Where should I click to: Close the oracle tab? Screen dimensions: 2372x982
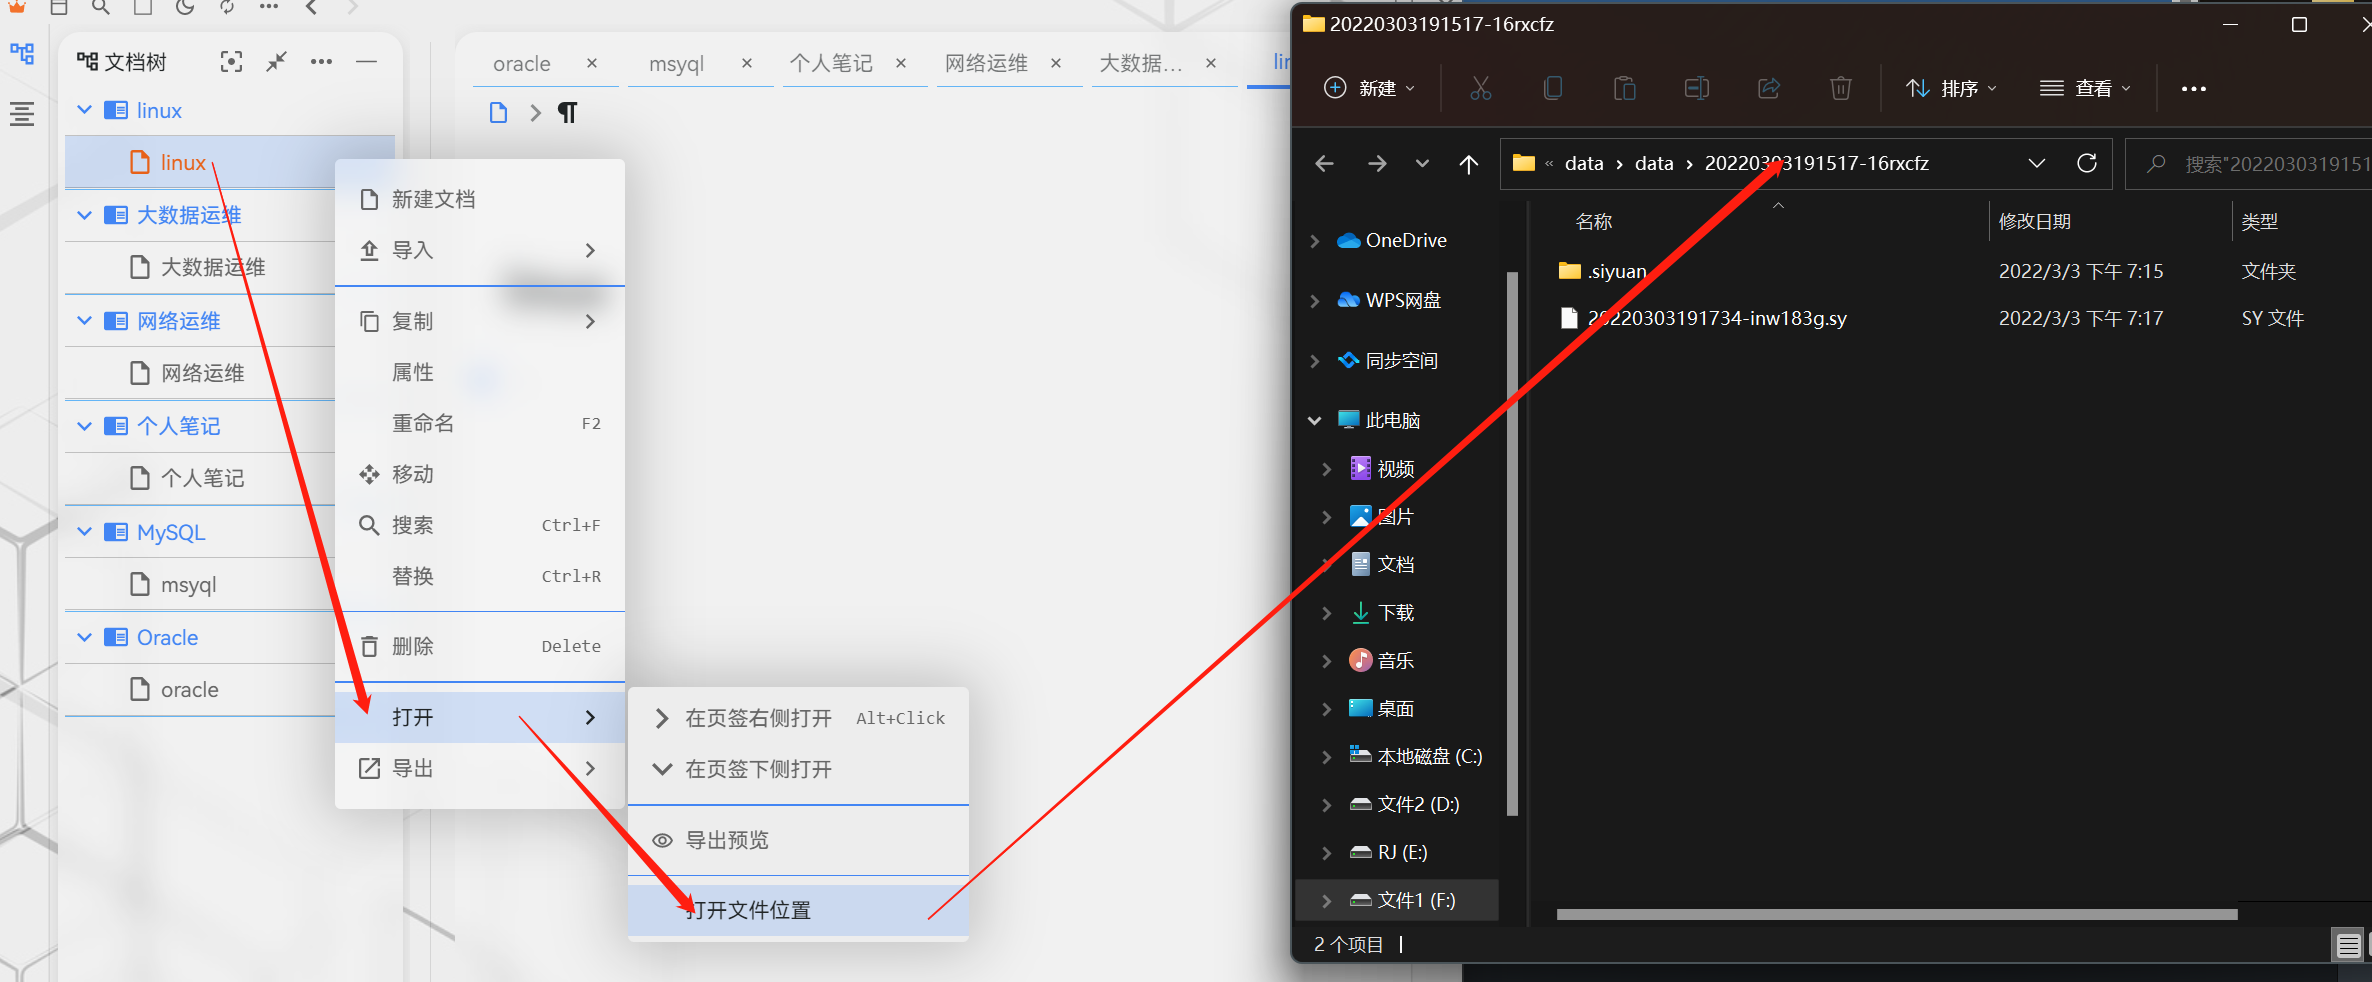click(592, 63)
